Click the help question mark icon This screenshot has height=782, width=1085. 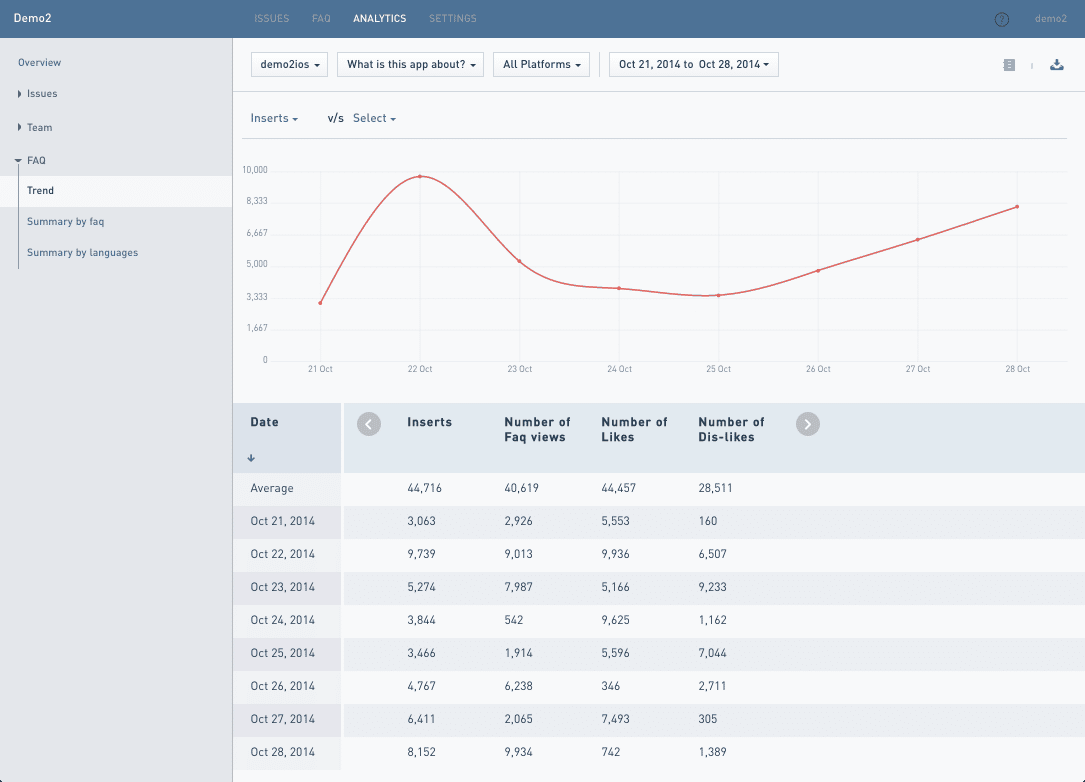1001,19
